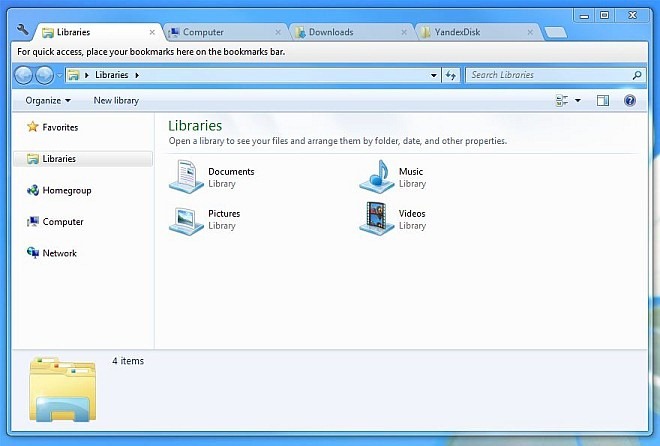This screenshot has width=660, height=446.
Task: Click the large Libraries folder thumbnail in details pane
Action: pyautogui.click(x=63, y=389)
